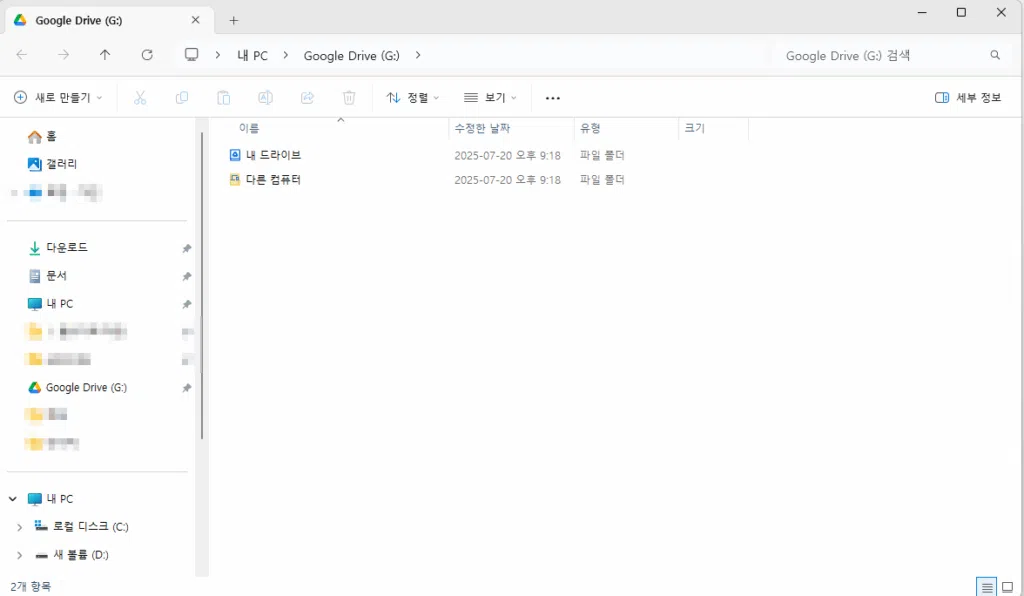
Task: Click the Delete trash can icon
Action: tap(349, 98)
